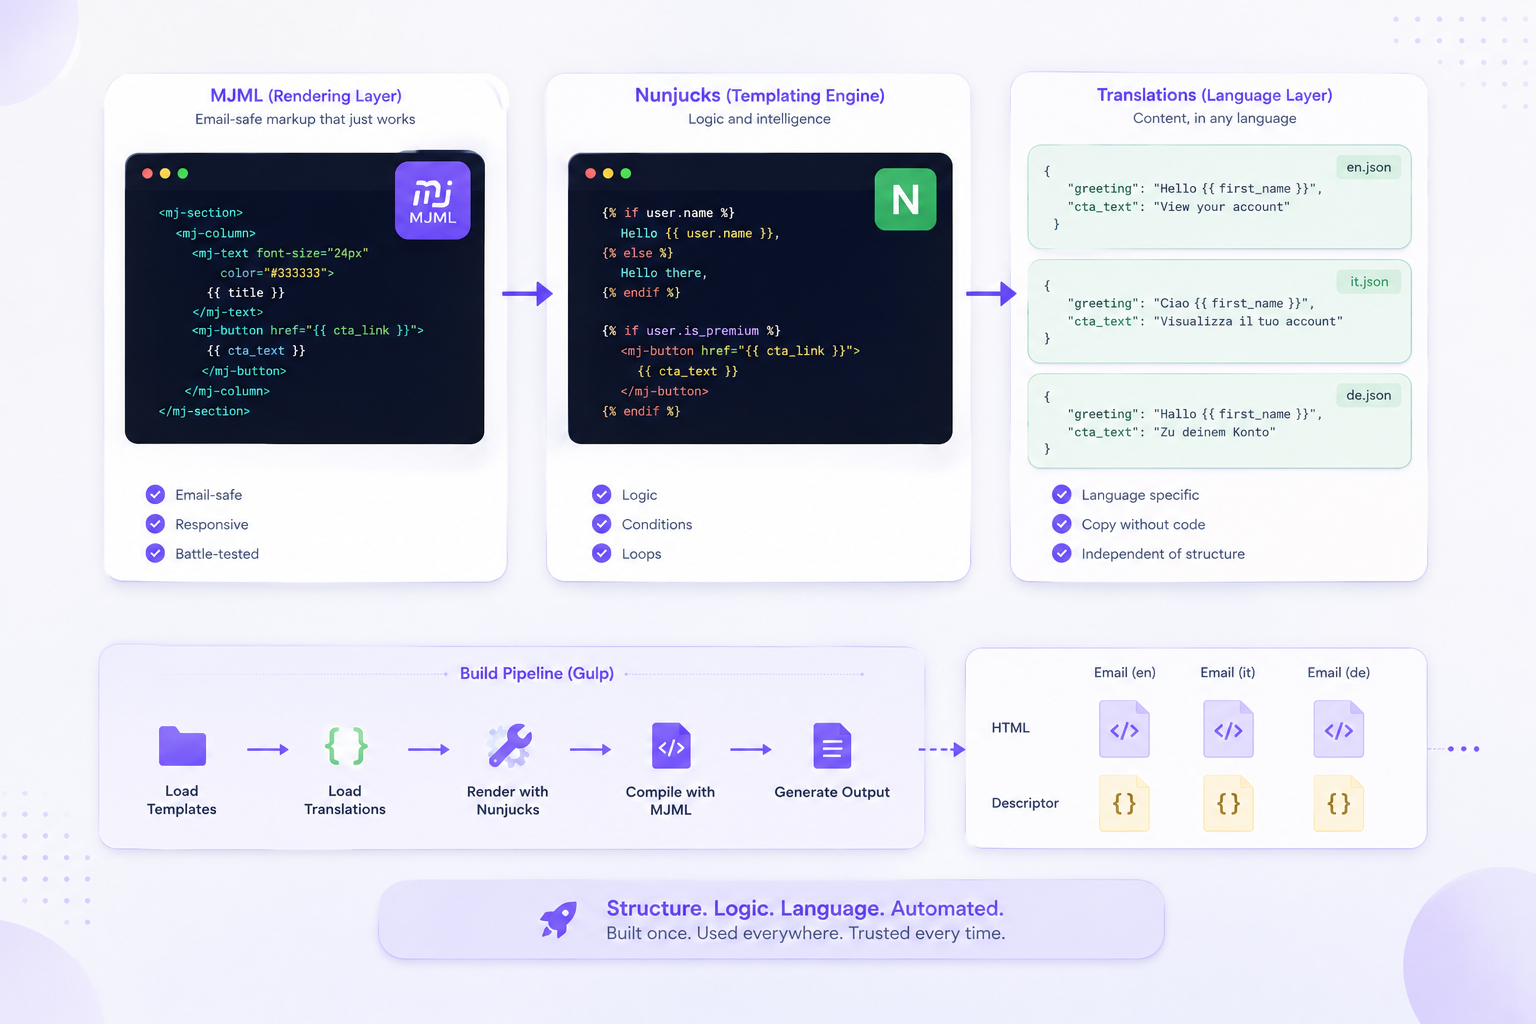Click the {{ title }} code line
The image size is (1536, 1024).
click(x=246, y=293)
